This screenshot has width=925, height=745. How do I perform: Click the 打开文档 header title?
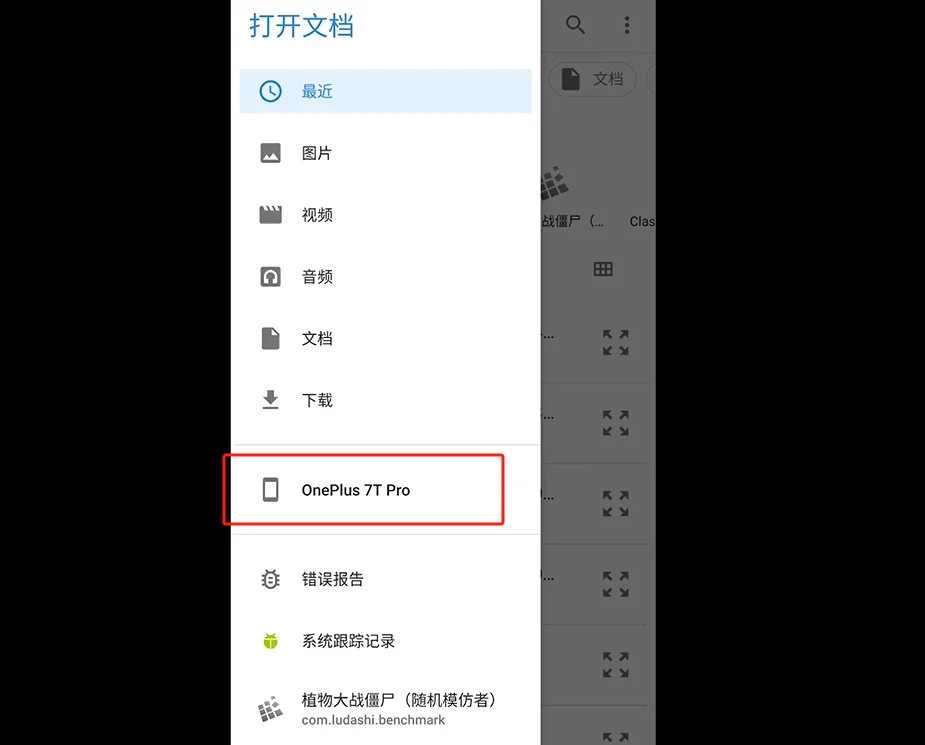pyautogui.click(x=301, y=26)
